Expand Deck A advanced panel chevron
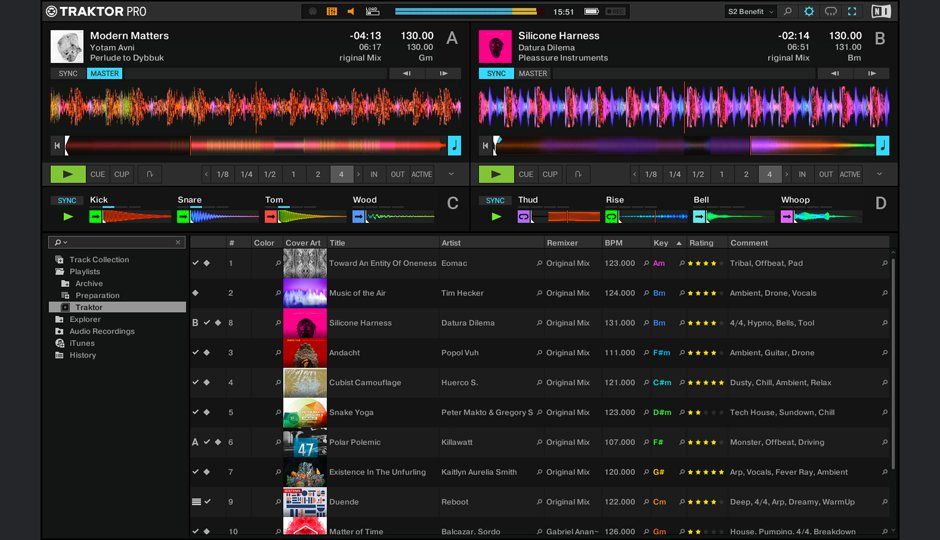This screenshot has height=540, width=940. (x=451, y=174)
